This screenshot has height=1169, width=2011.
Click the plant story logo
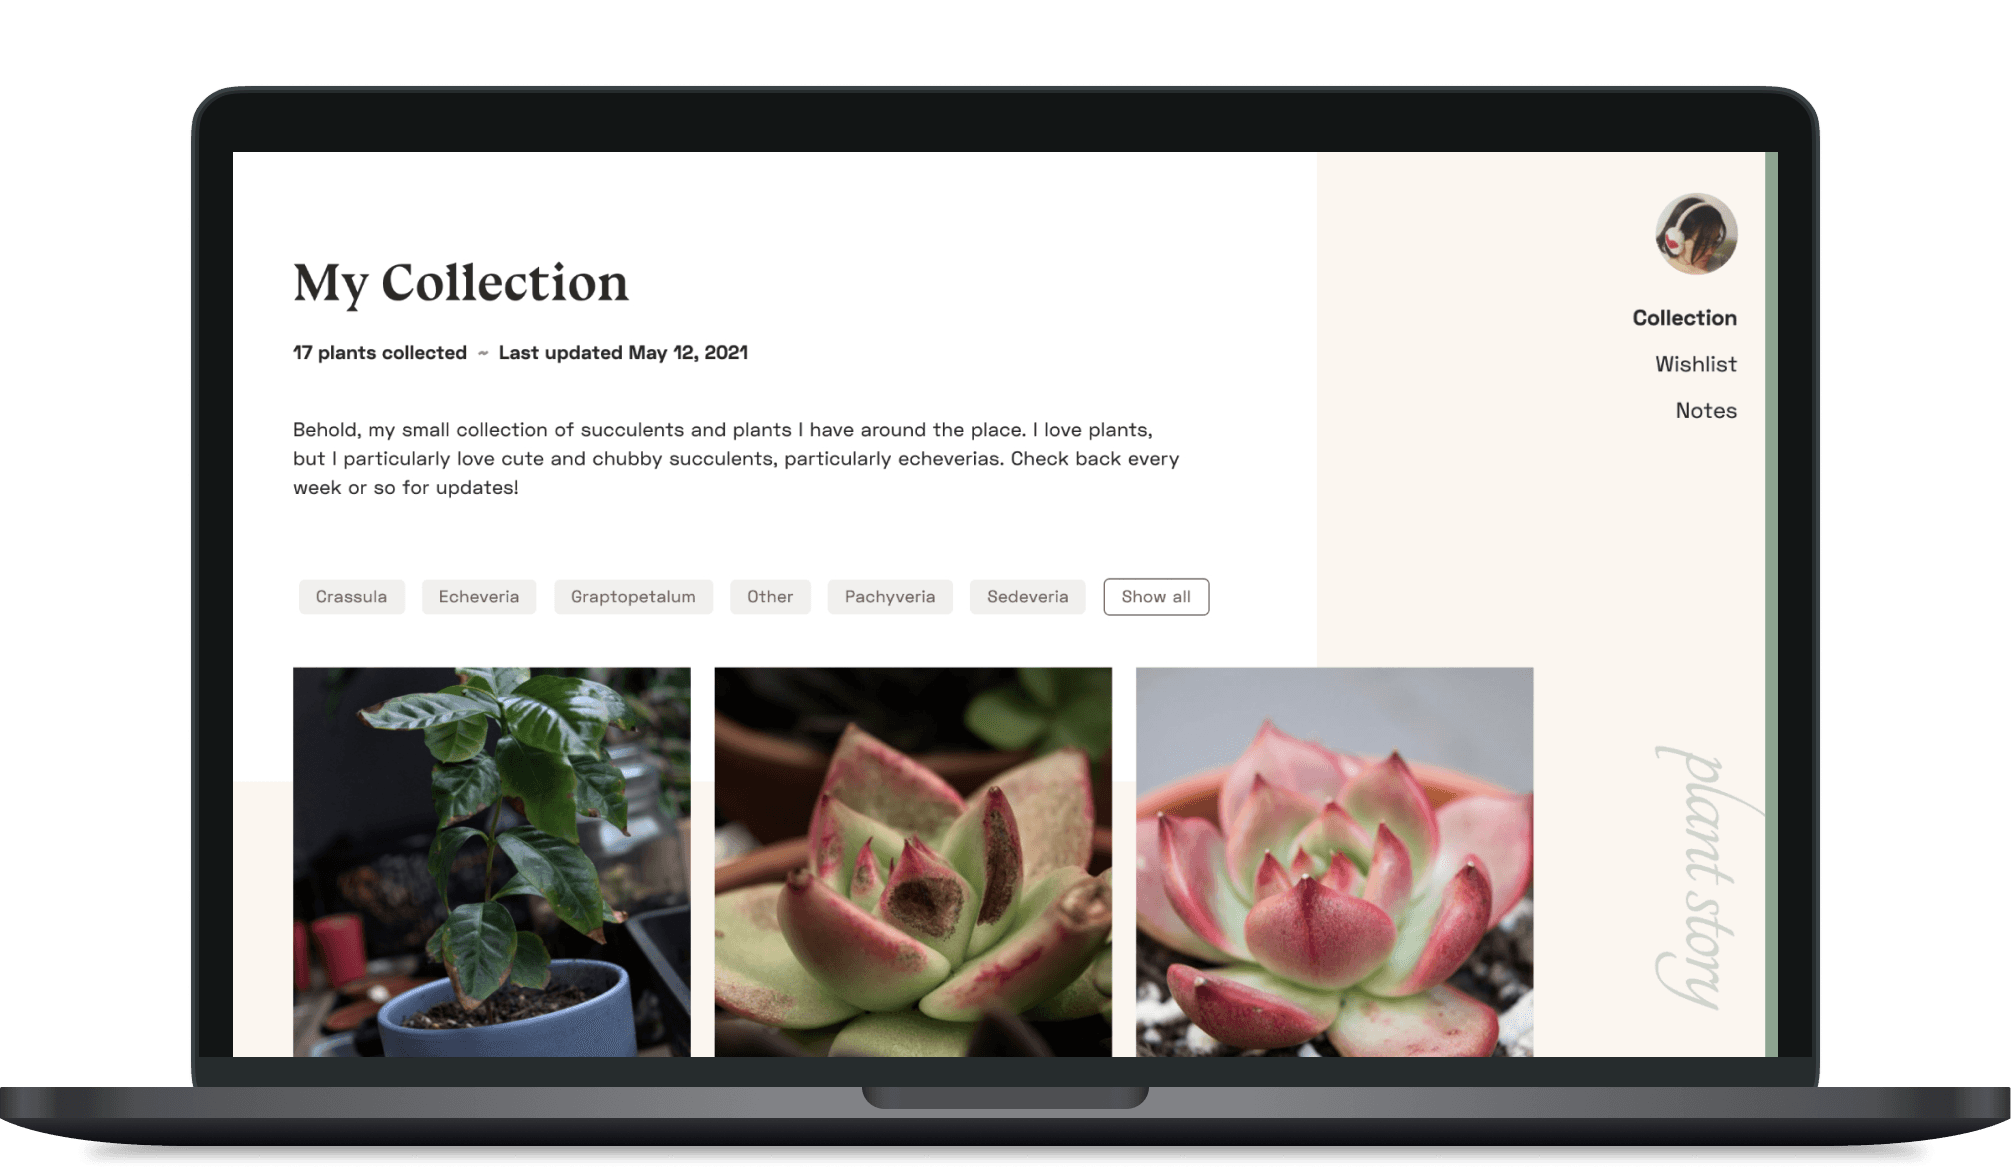click(1704, 878)
